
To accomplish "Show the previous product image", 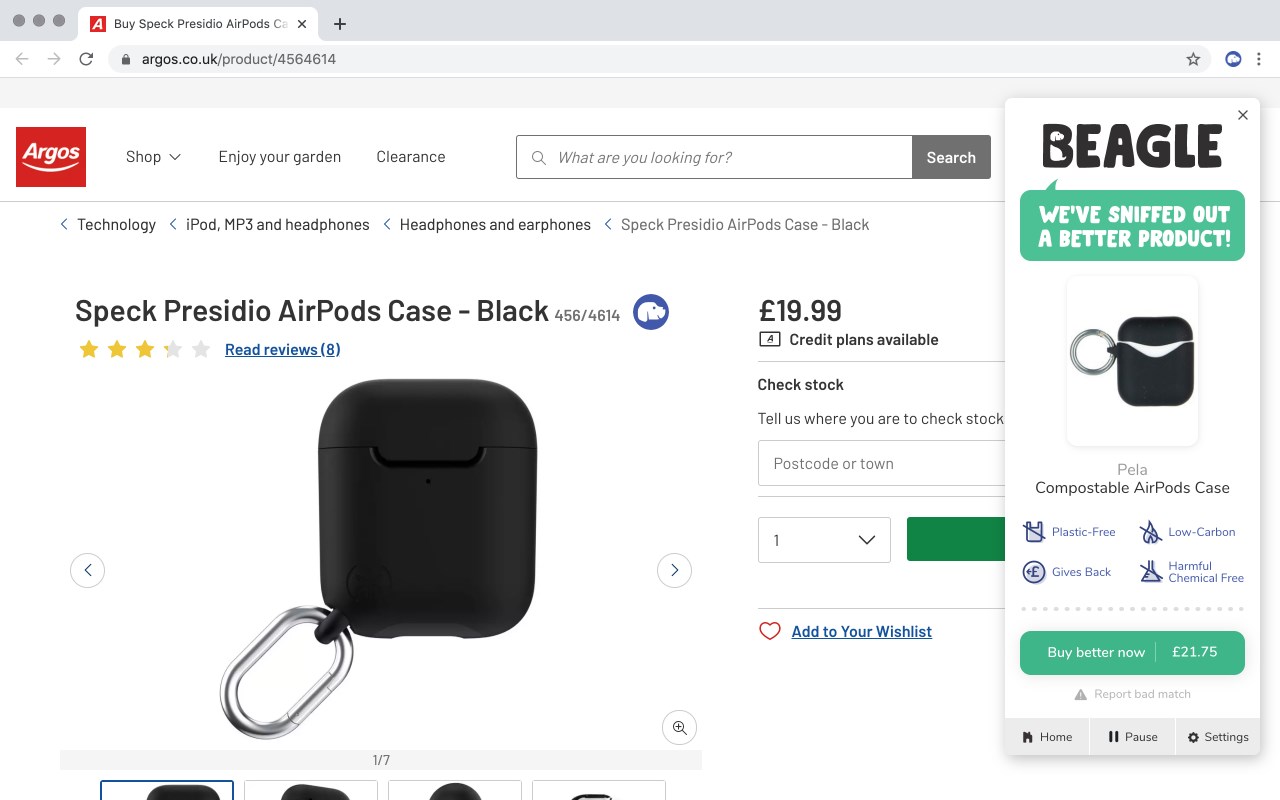I will tap(88, 570).
